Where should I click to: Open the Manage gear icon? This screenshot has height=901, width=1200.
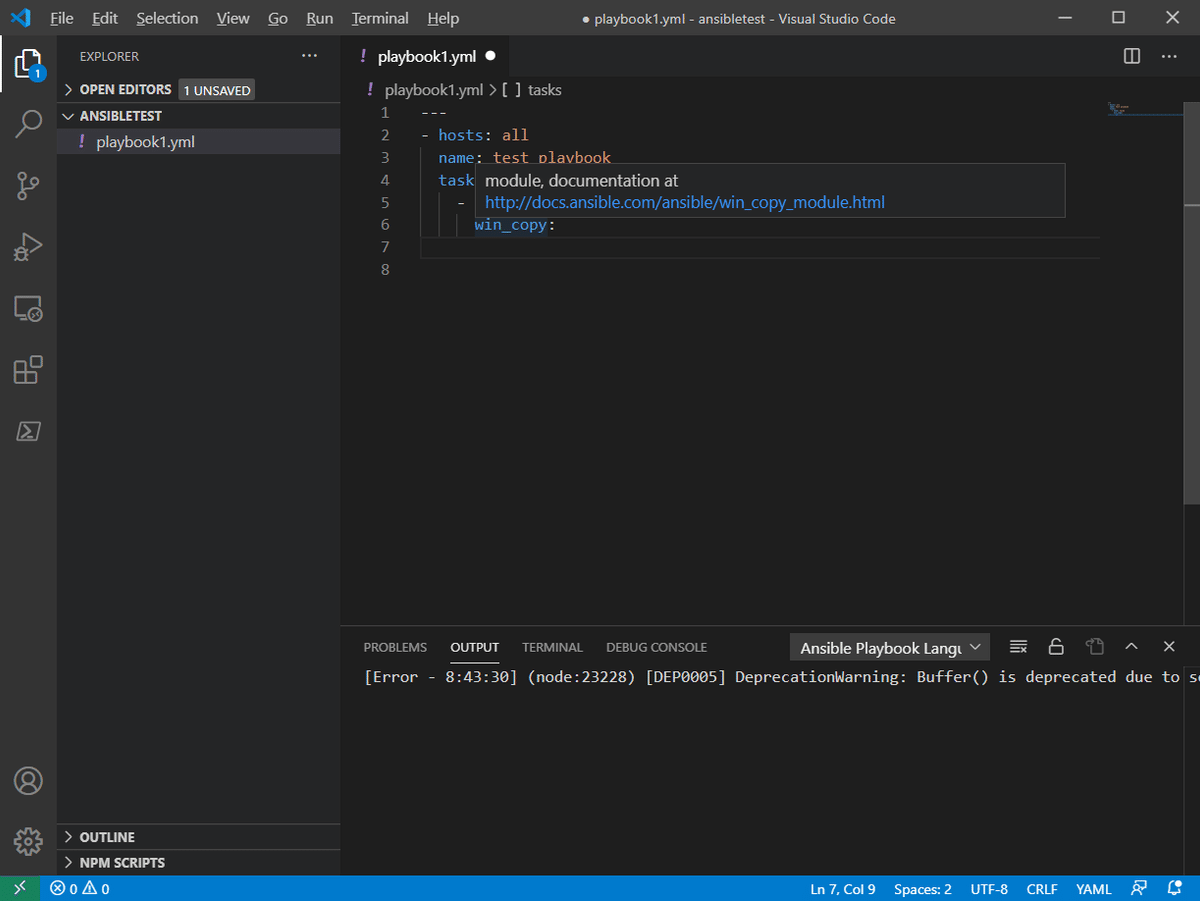pos(28,841)
